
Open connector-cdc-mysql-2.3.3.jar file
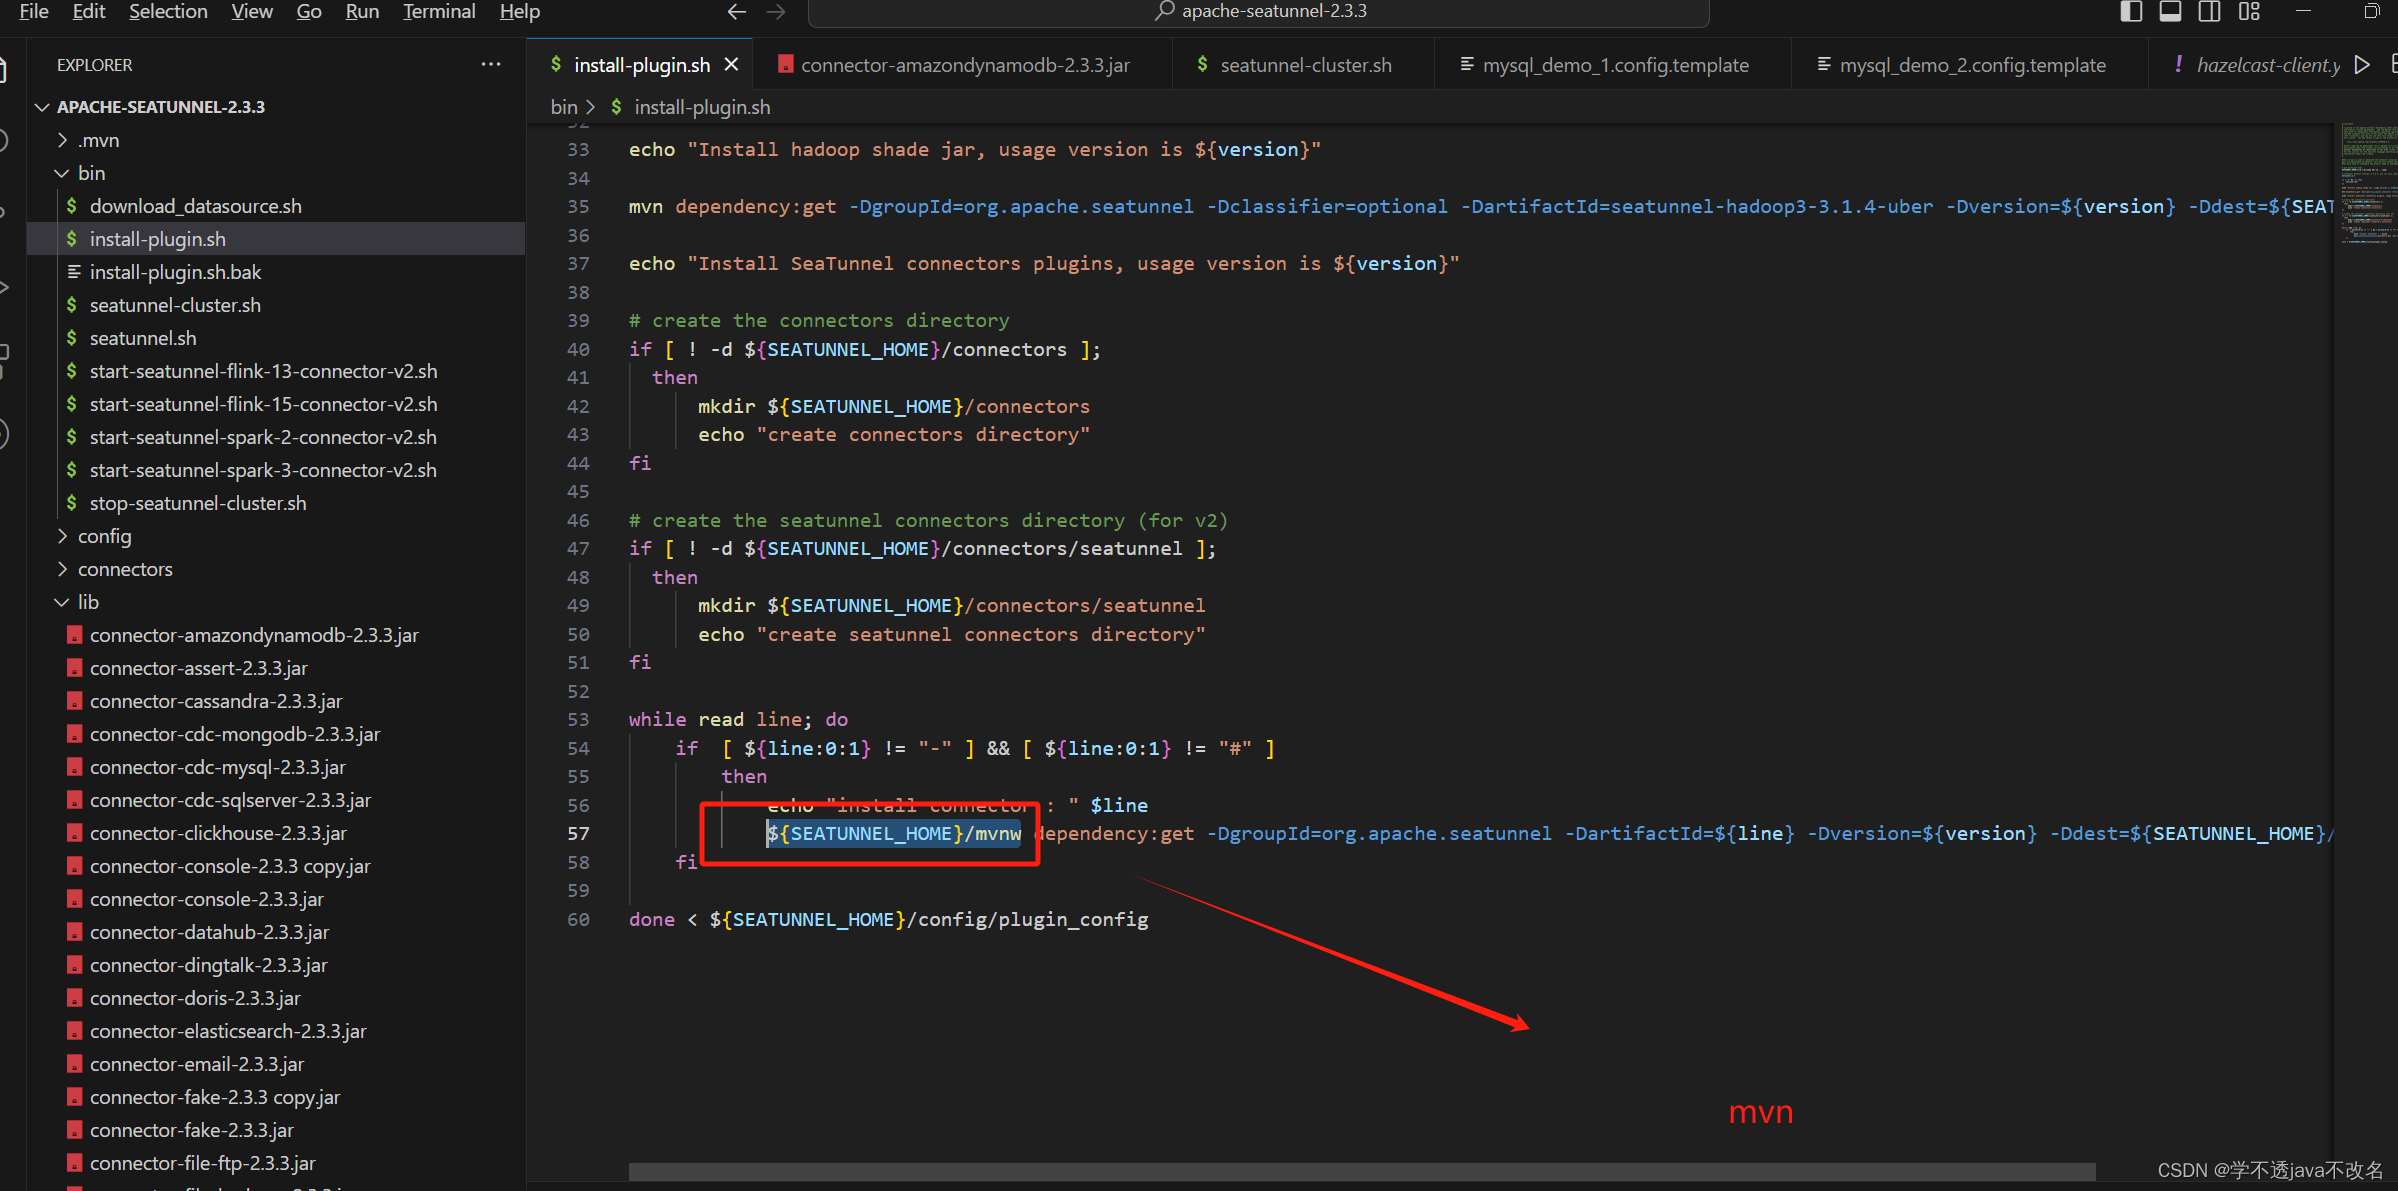click(x=217, y=767)
